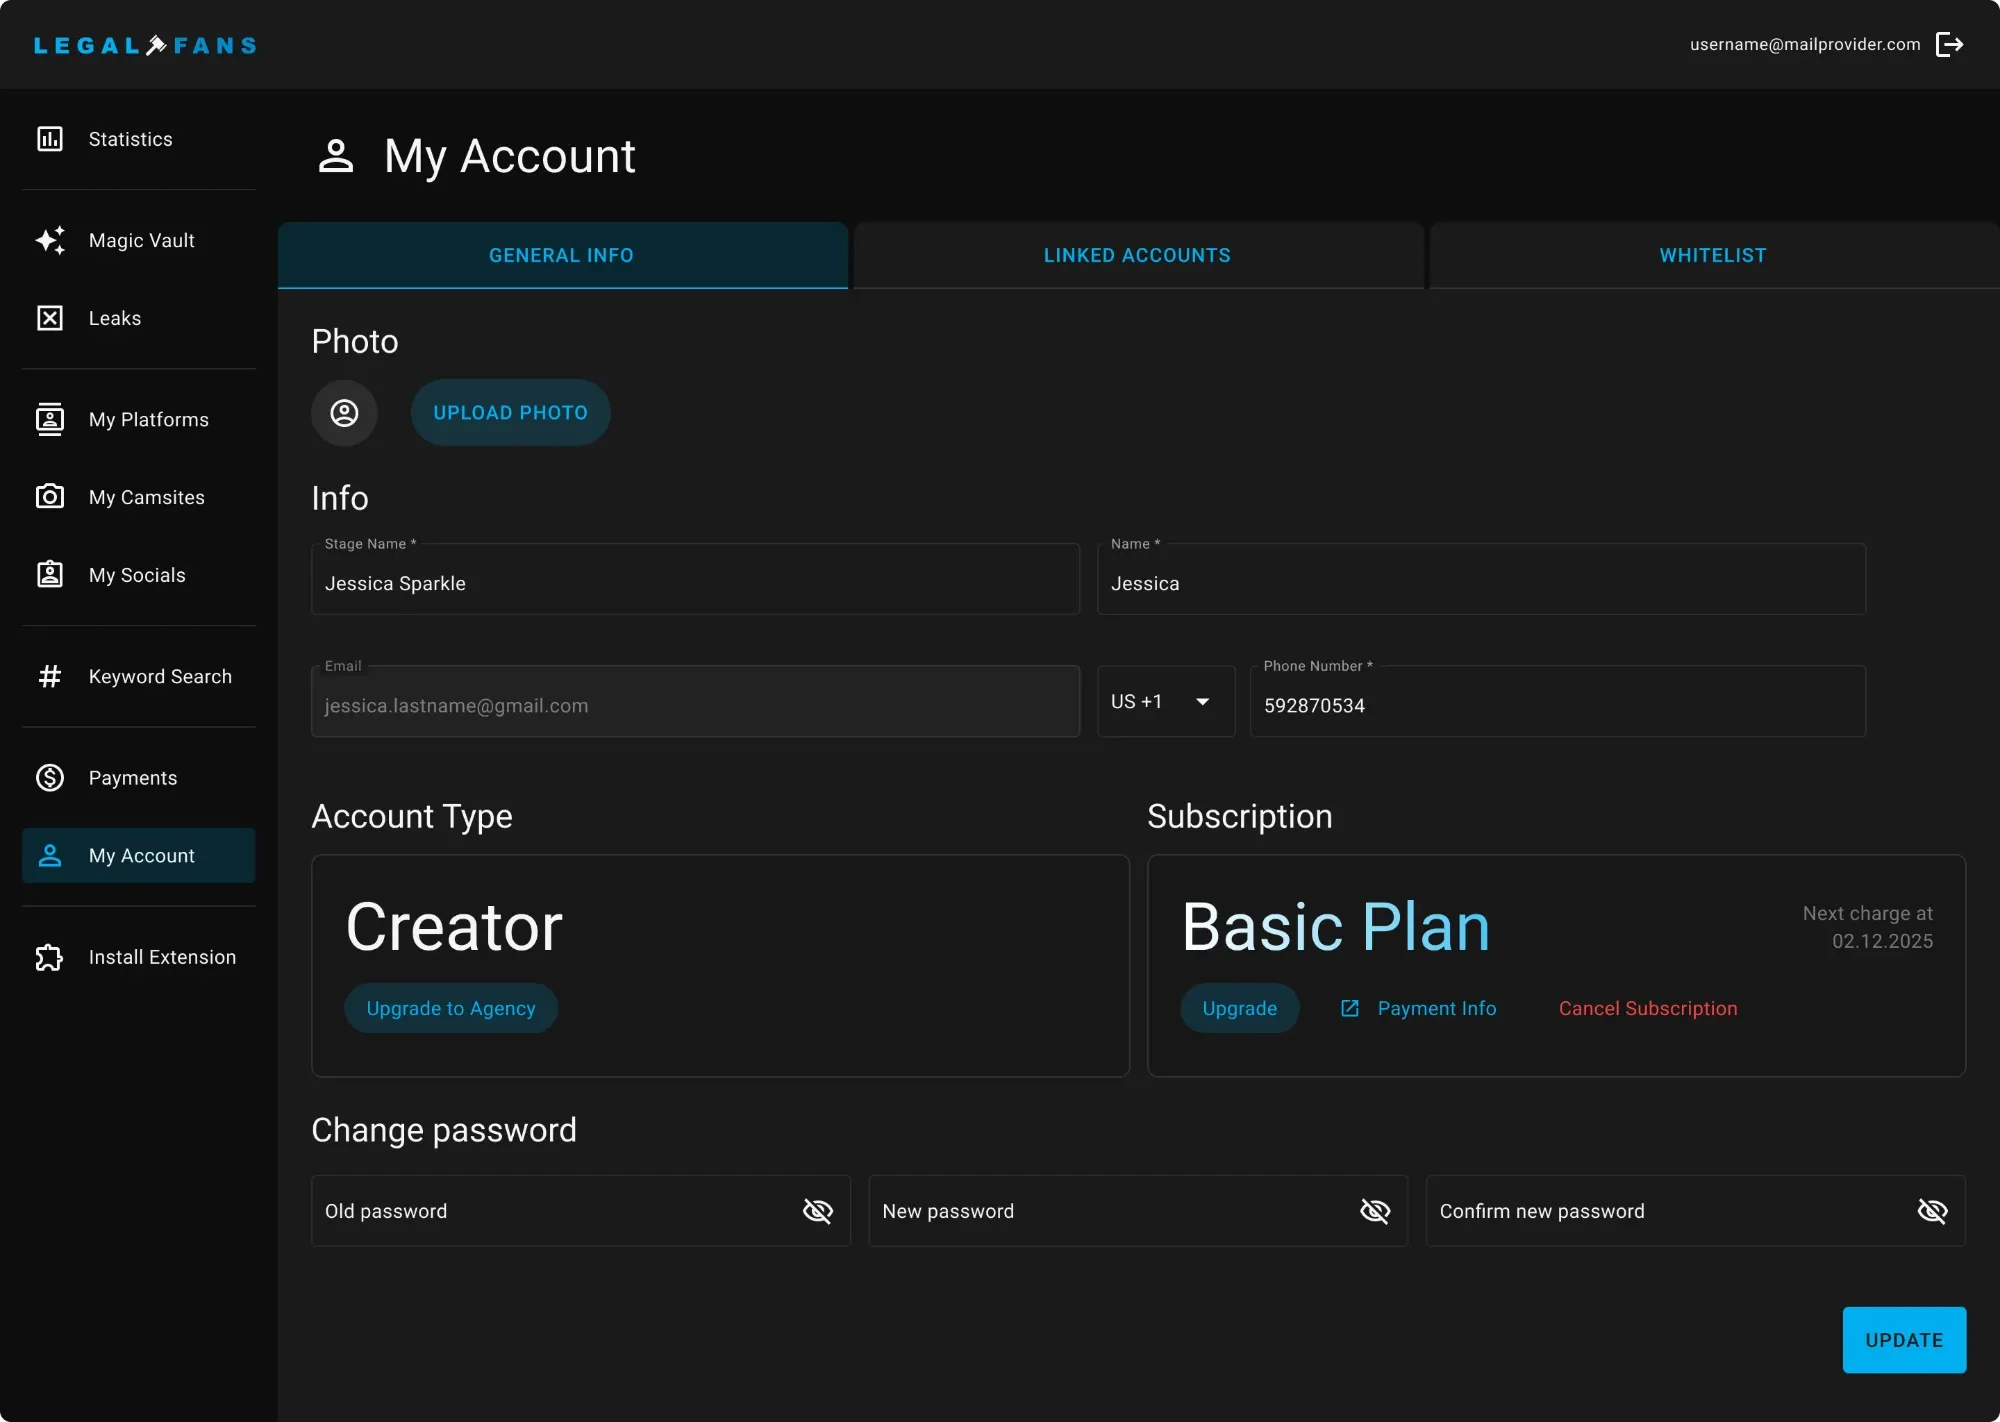This screenshot has width=2000, height=1422.
Task: Click the logout icon beside the email
Action: [x=1949, y=44]
